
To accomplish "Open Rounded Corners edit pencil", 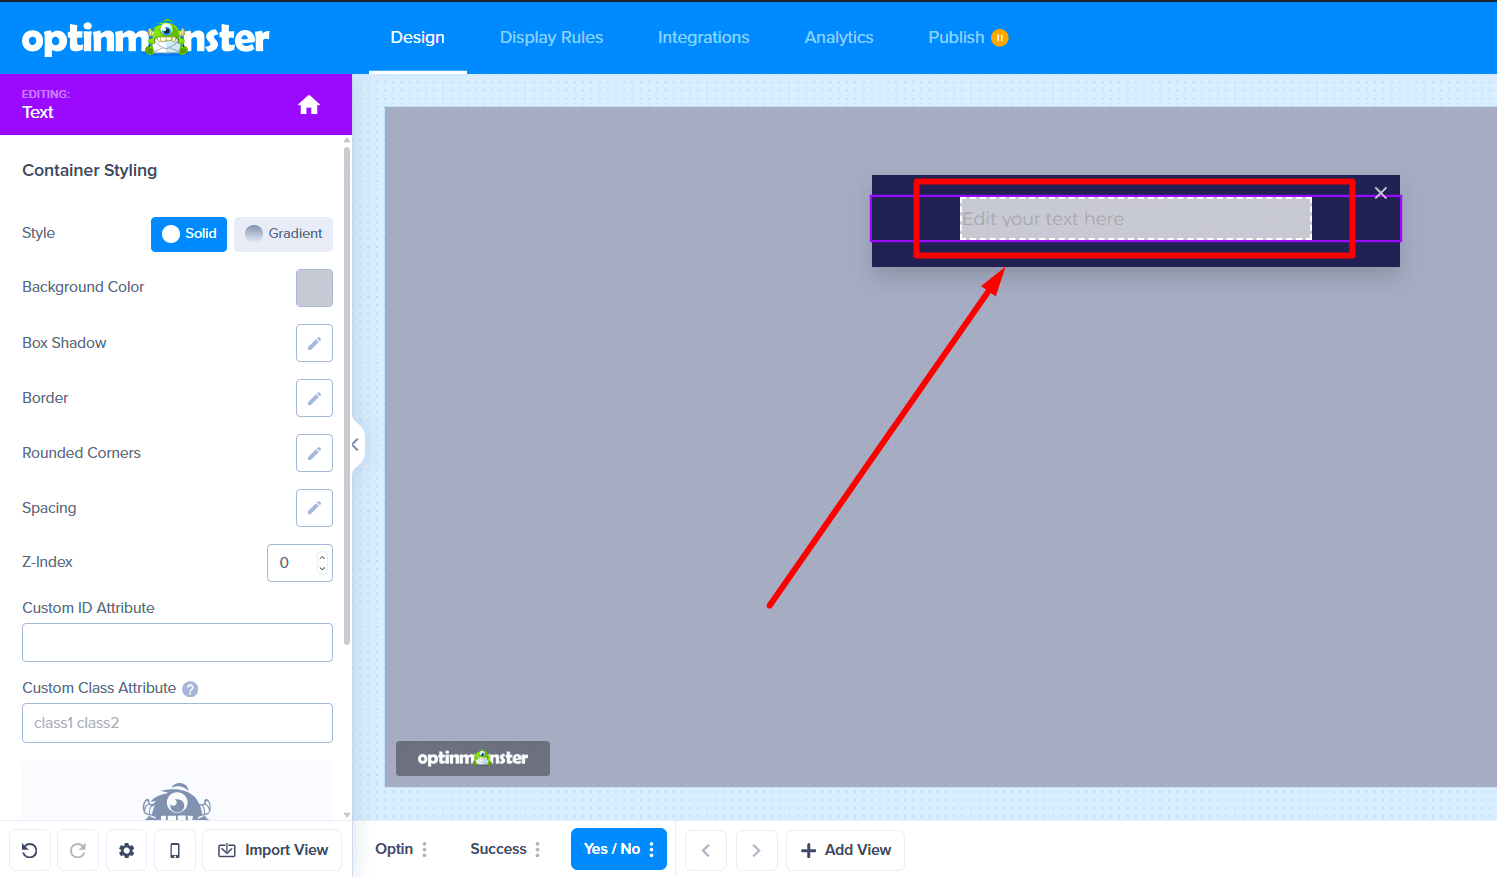I will point(314,453).
